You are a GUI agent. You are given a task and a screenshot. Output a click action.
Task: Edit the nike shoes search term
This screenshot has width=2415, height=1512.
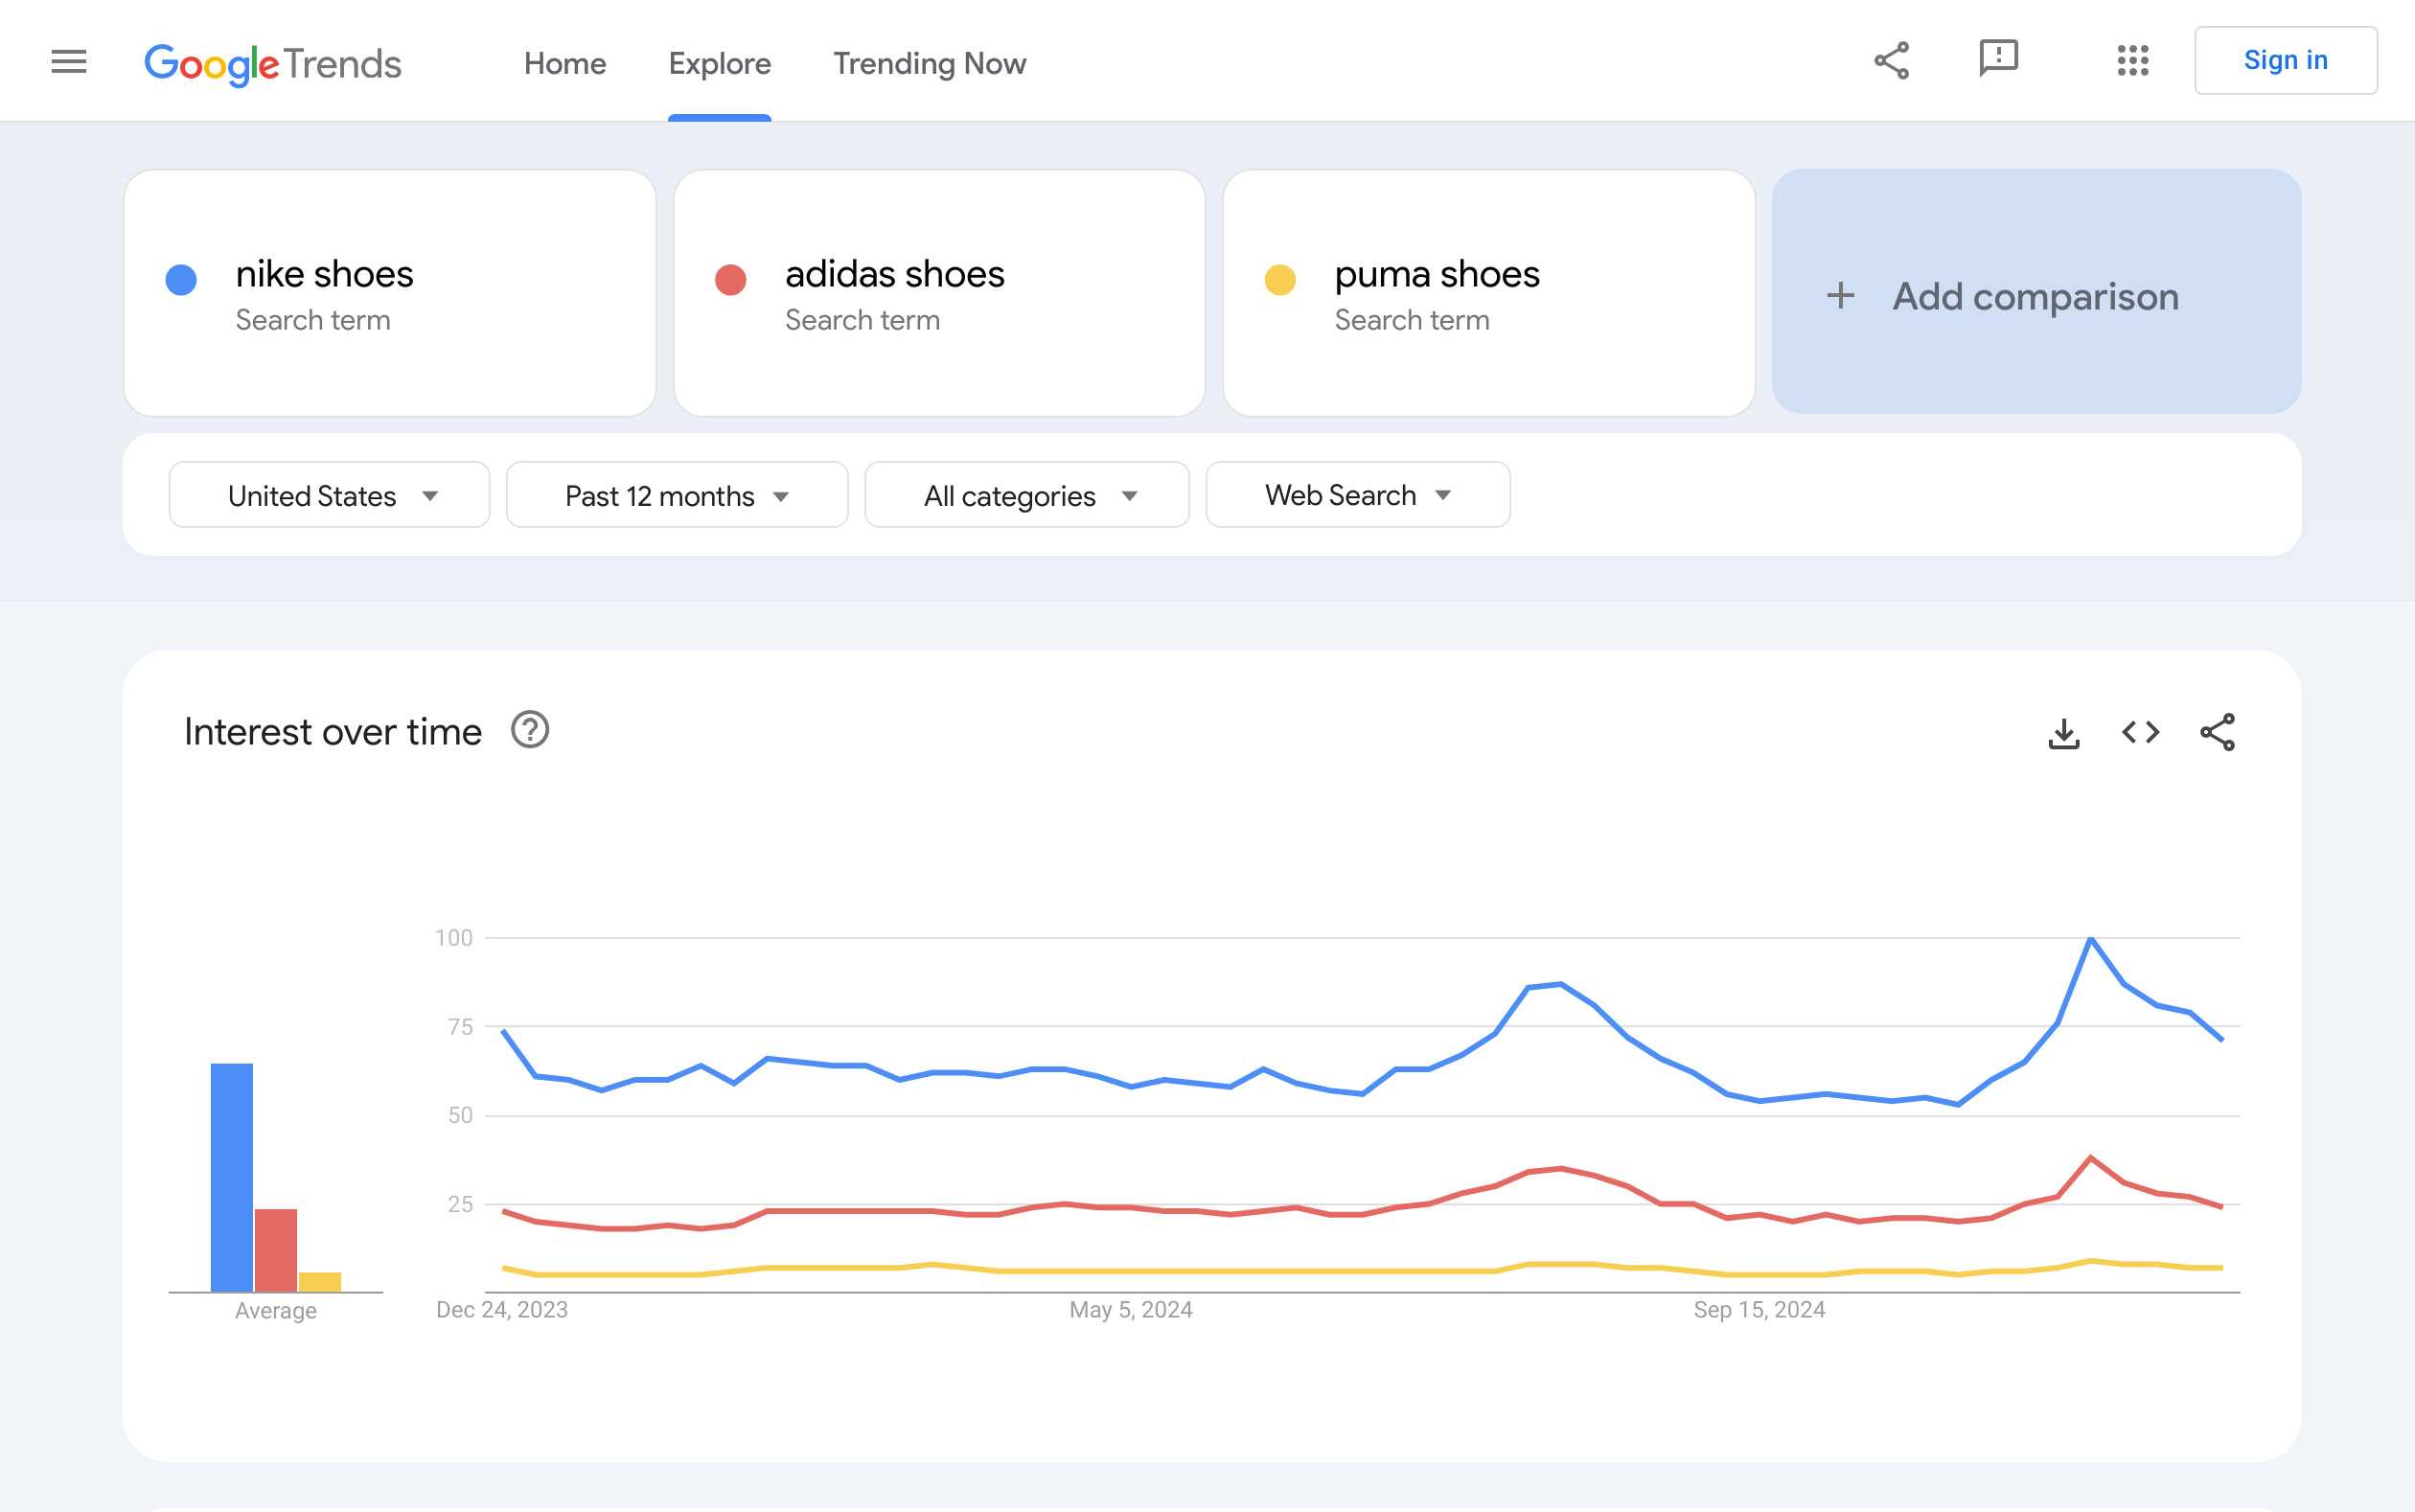(x=390, y=293)
